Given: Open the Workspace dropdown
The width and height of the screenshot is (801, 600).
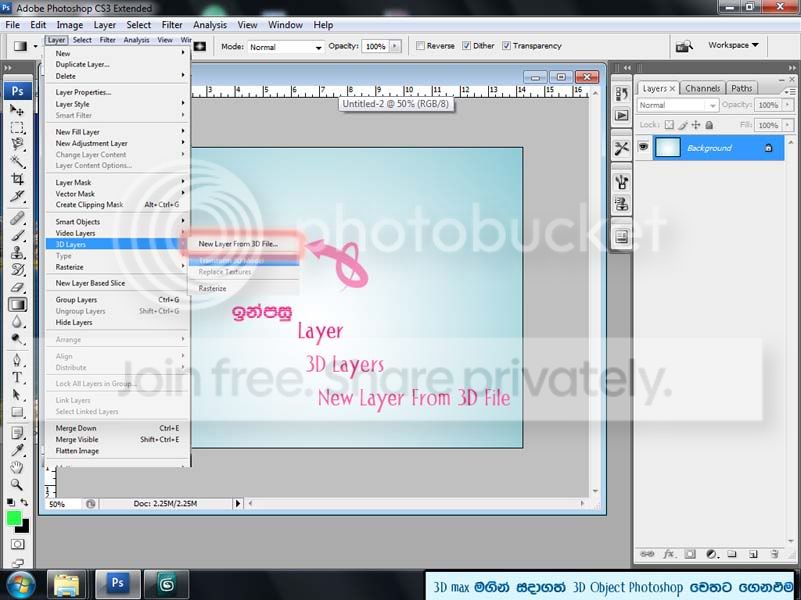Looking at the screenshot, I should coord(733,45).
